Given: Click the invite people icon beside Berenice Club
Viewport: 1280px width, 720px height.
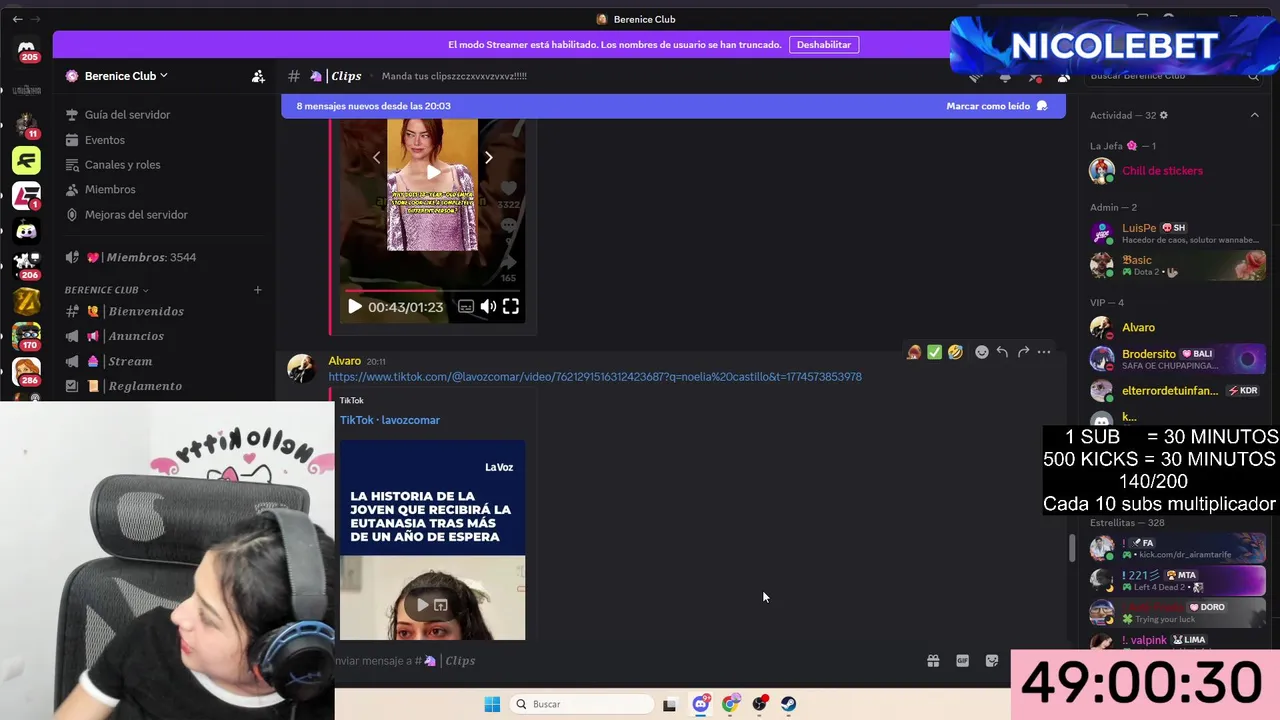Looking at the screenshot, I should [x=258, y=76].
